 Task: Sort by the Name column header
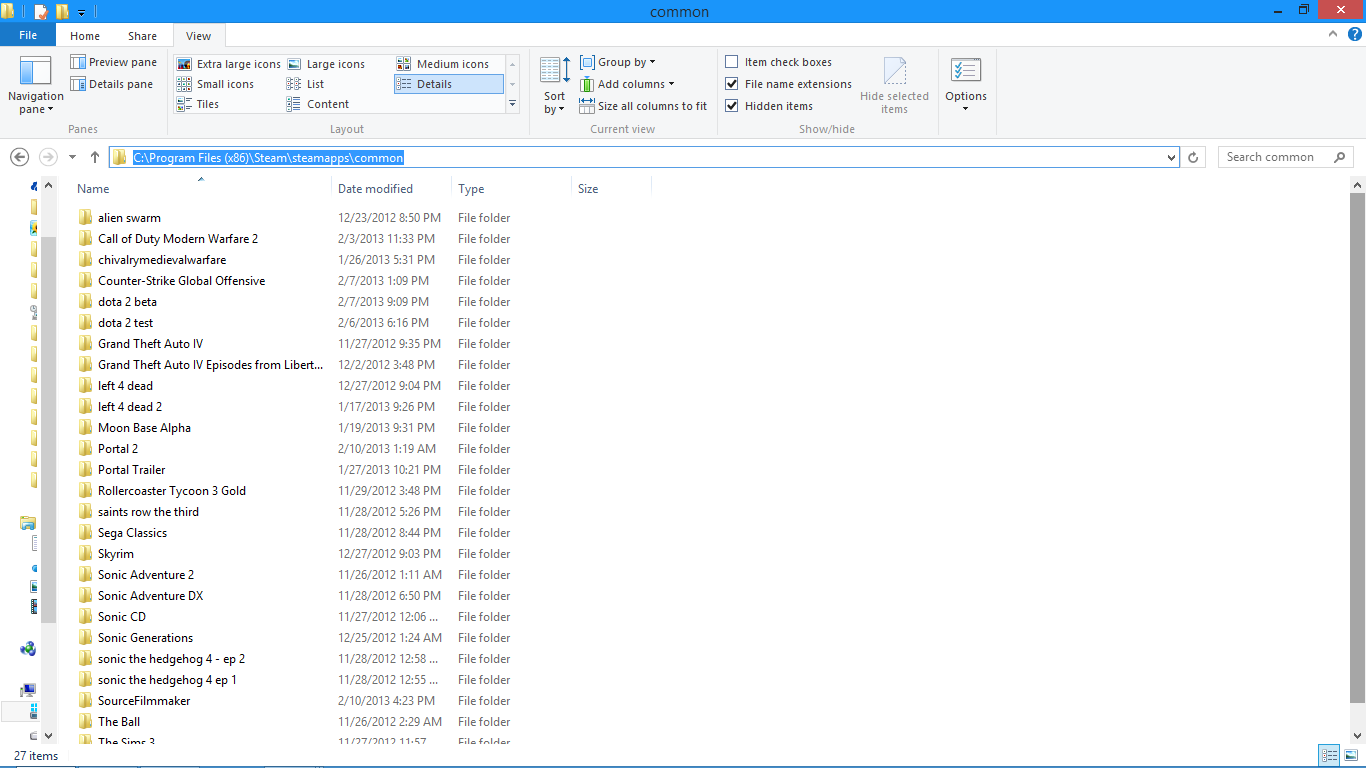click(201, 188)
